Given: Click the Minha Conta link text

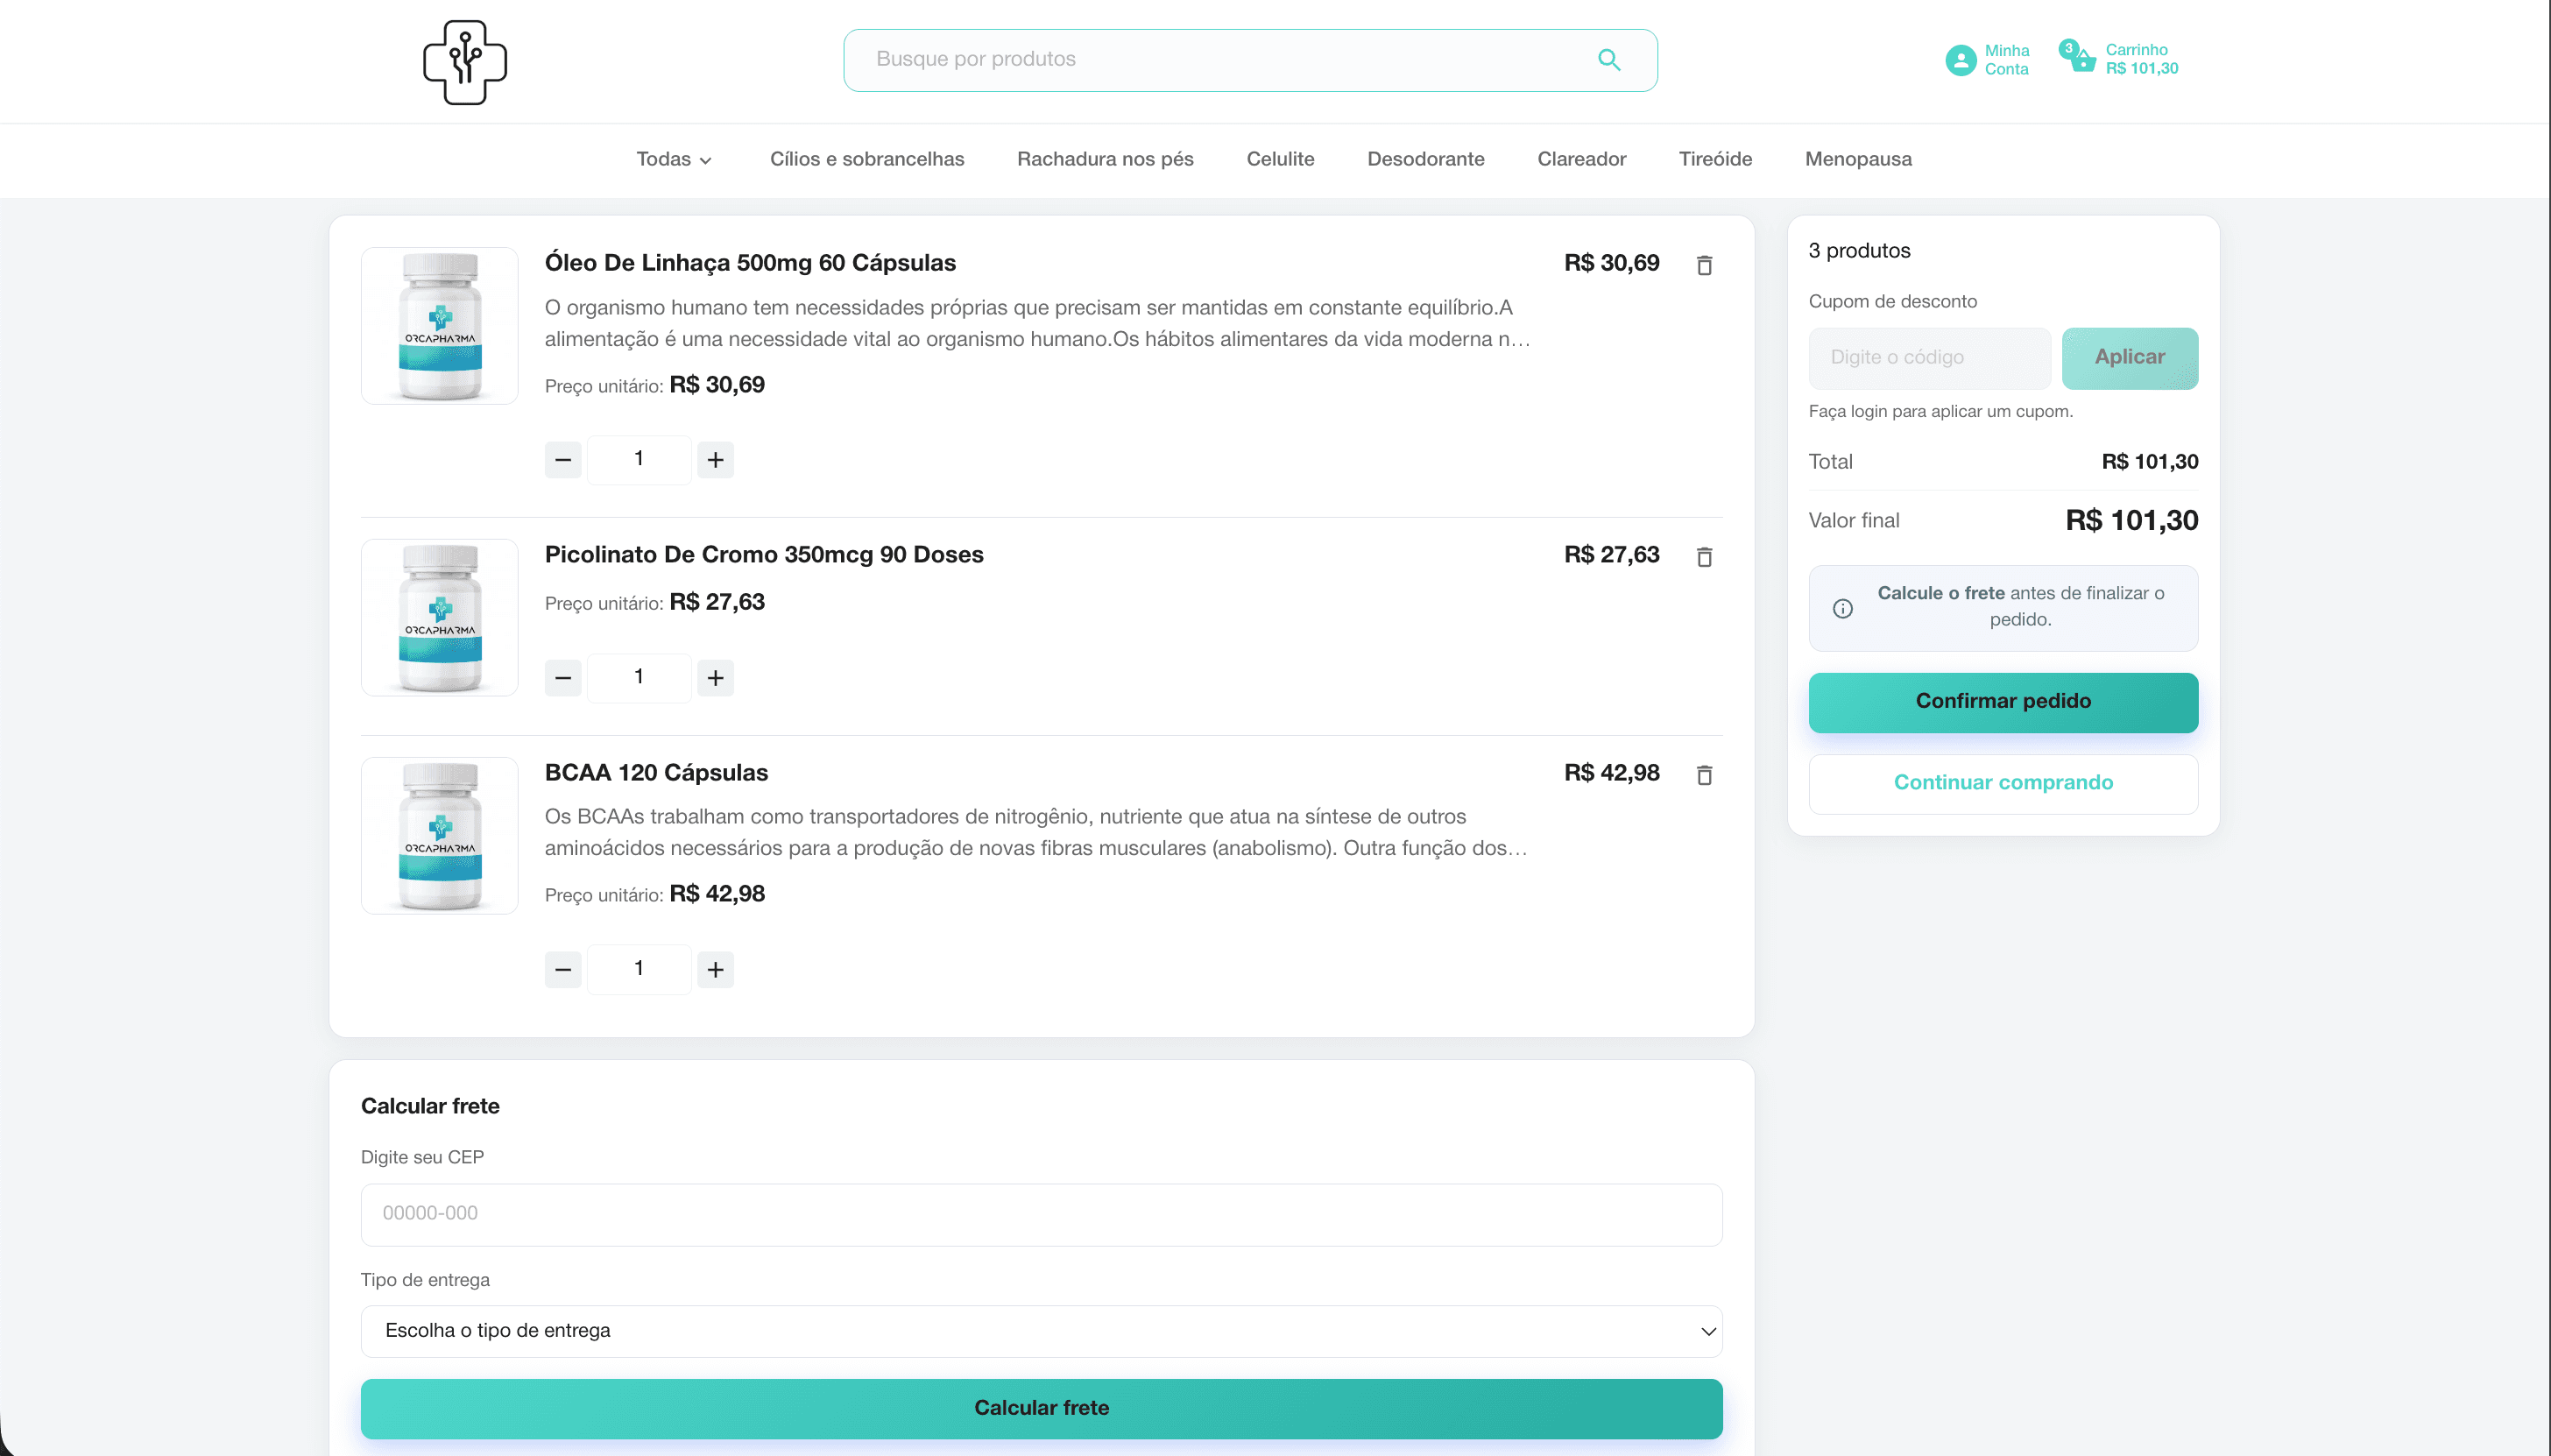Looking at the screenshot, I should [x=2006, y=60].
